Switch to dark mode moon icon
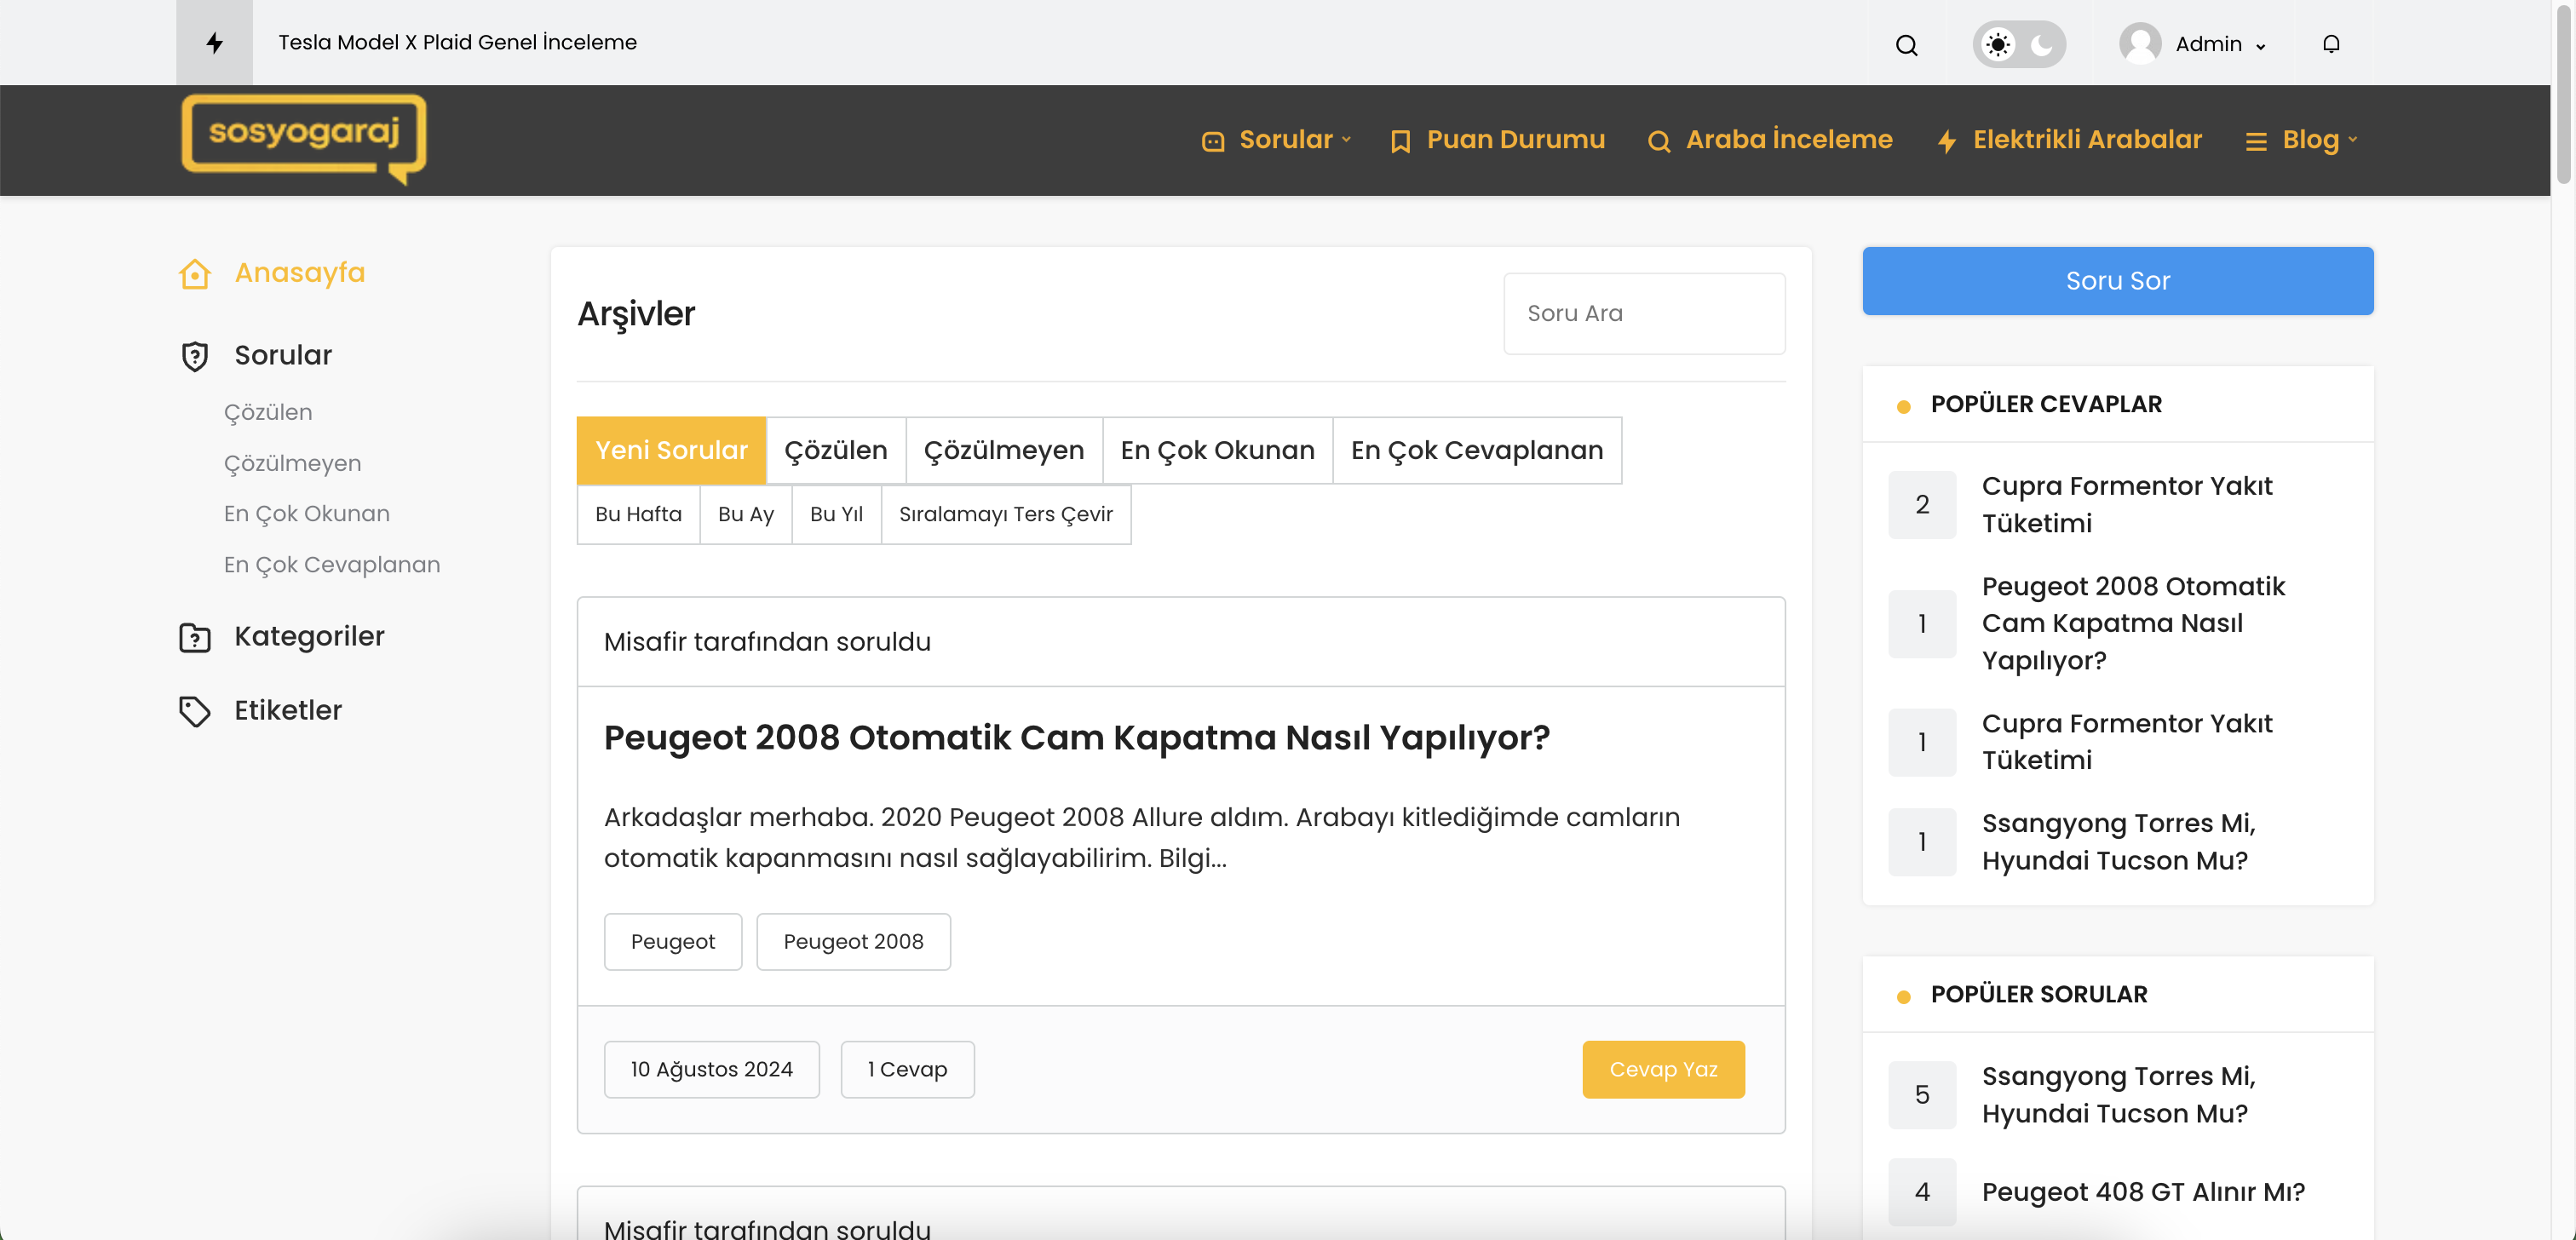 coord(2042,44)
